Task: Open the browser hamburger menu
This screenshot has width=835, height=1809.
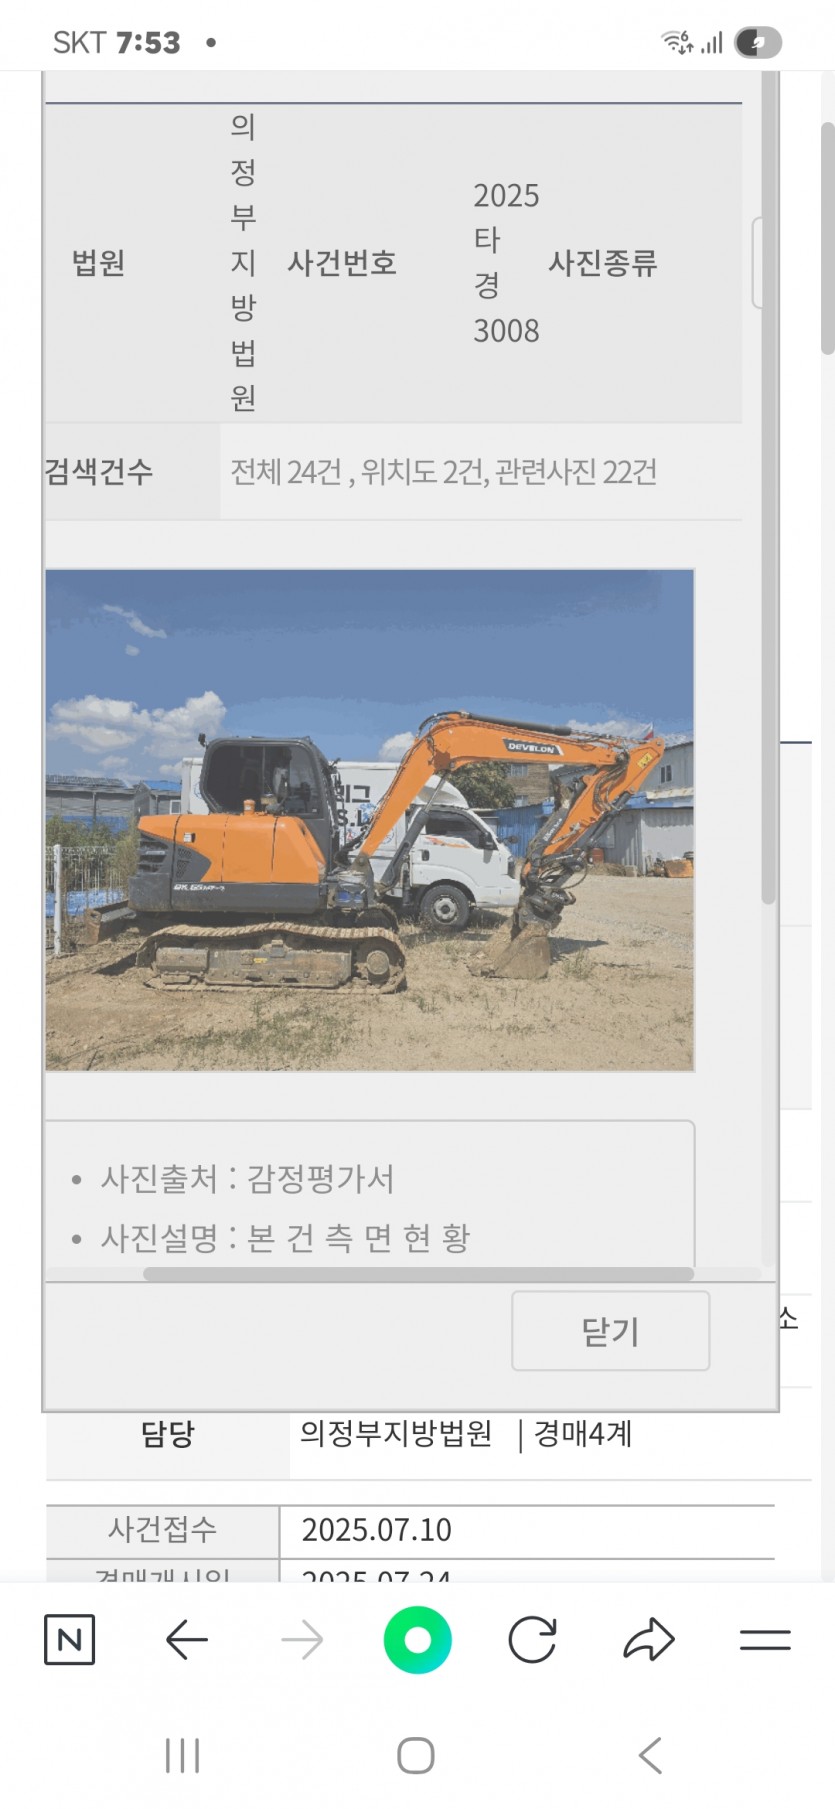Action: coord(765,1639)
